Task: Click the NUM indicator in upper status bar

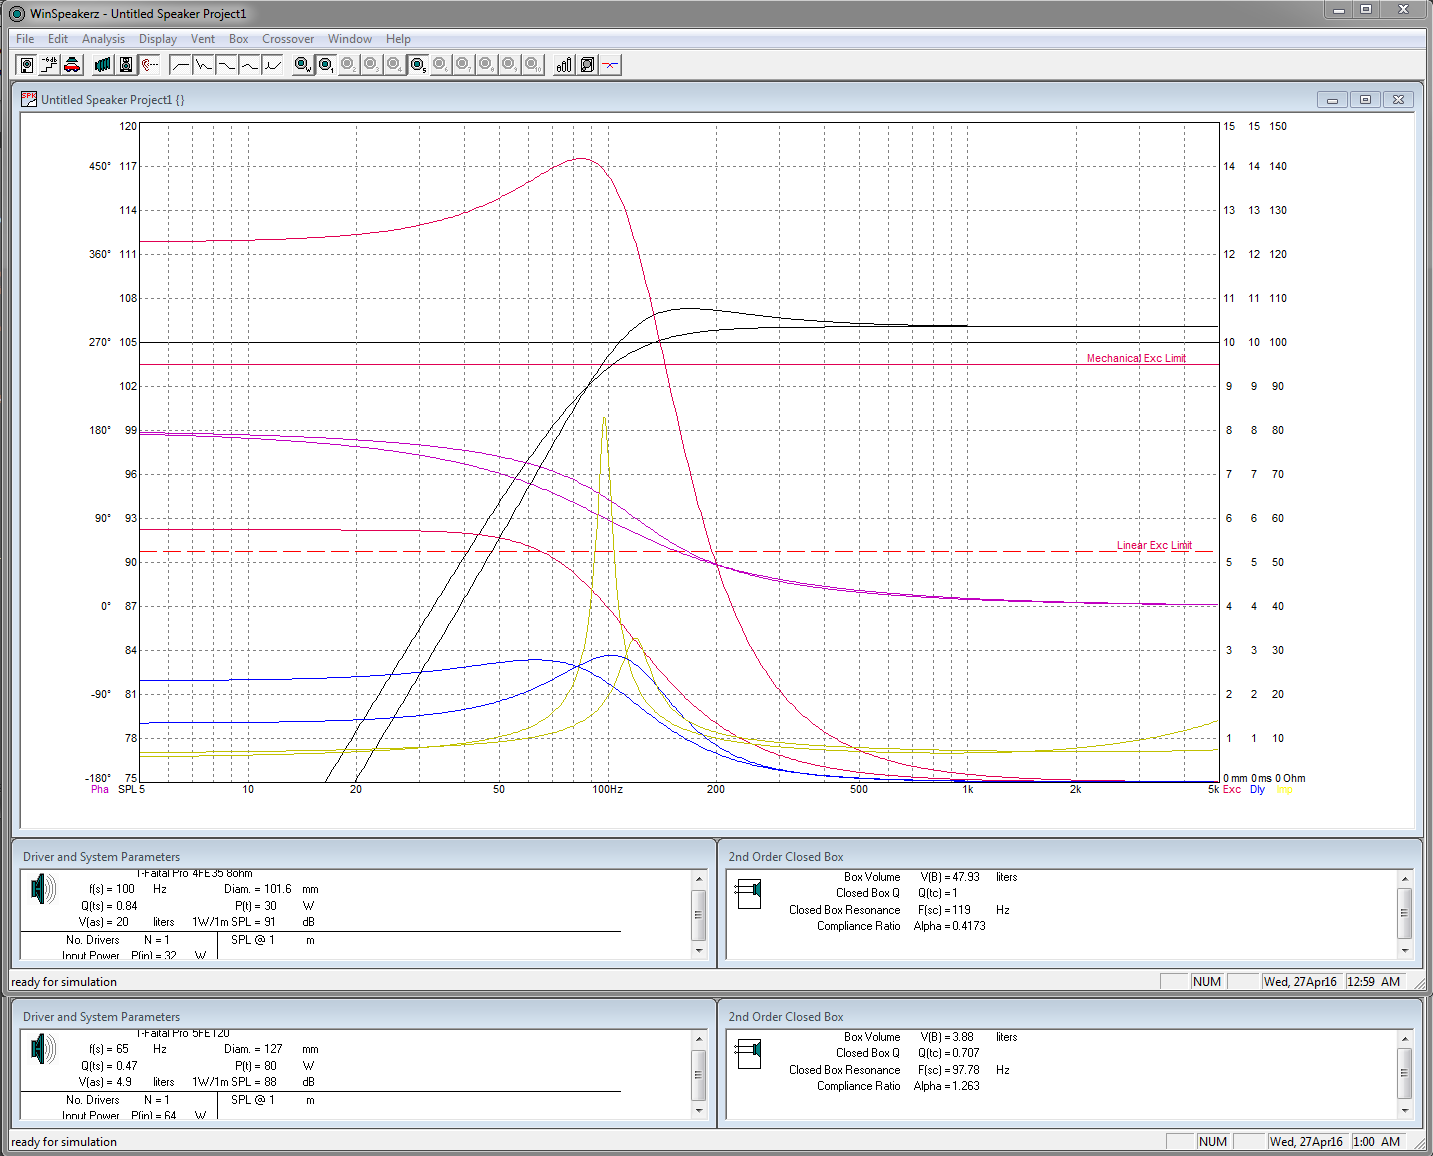Action: tap(1207, 982)
